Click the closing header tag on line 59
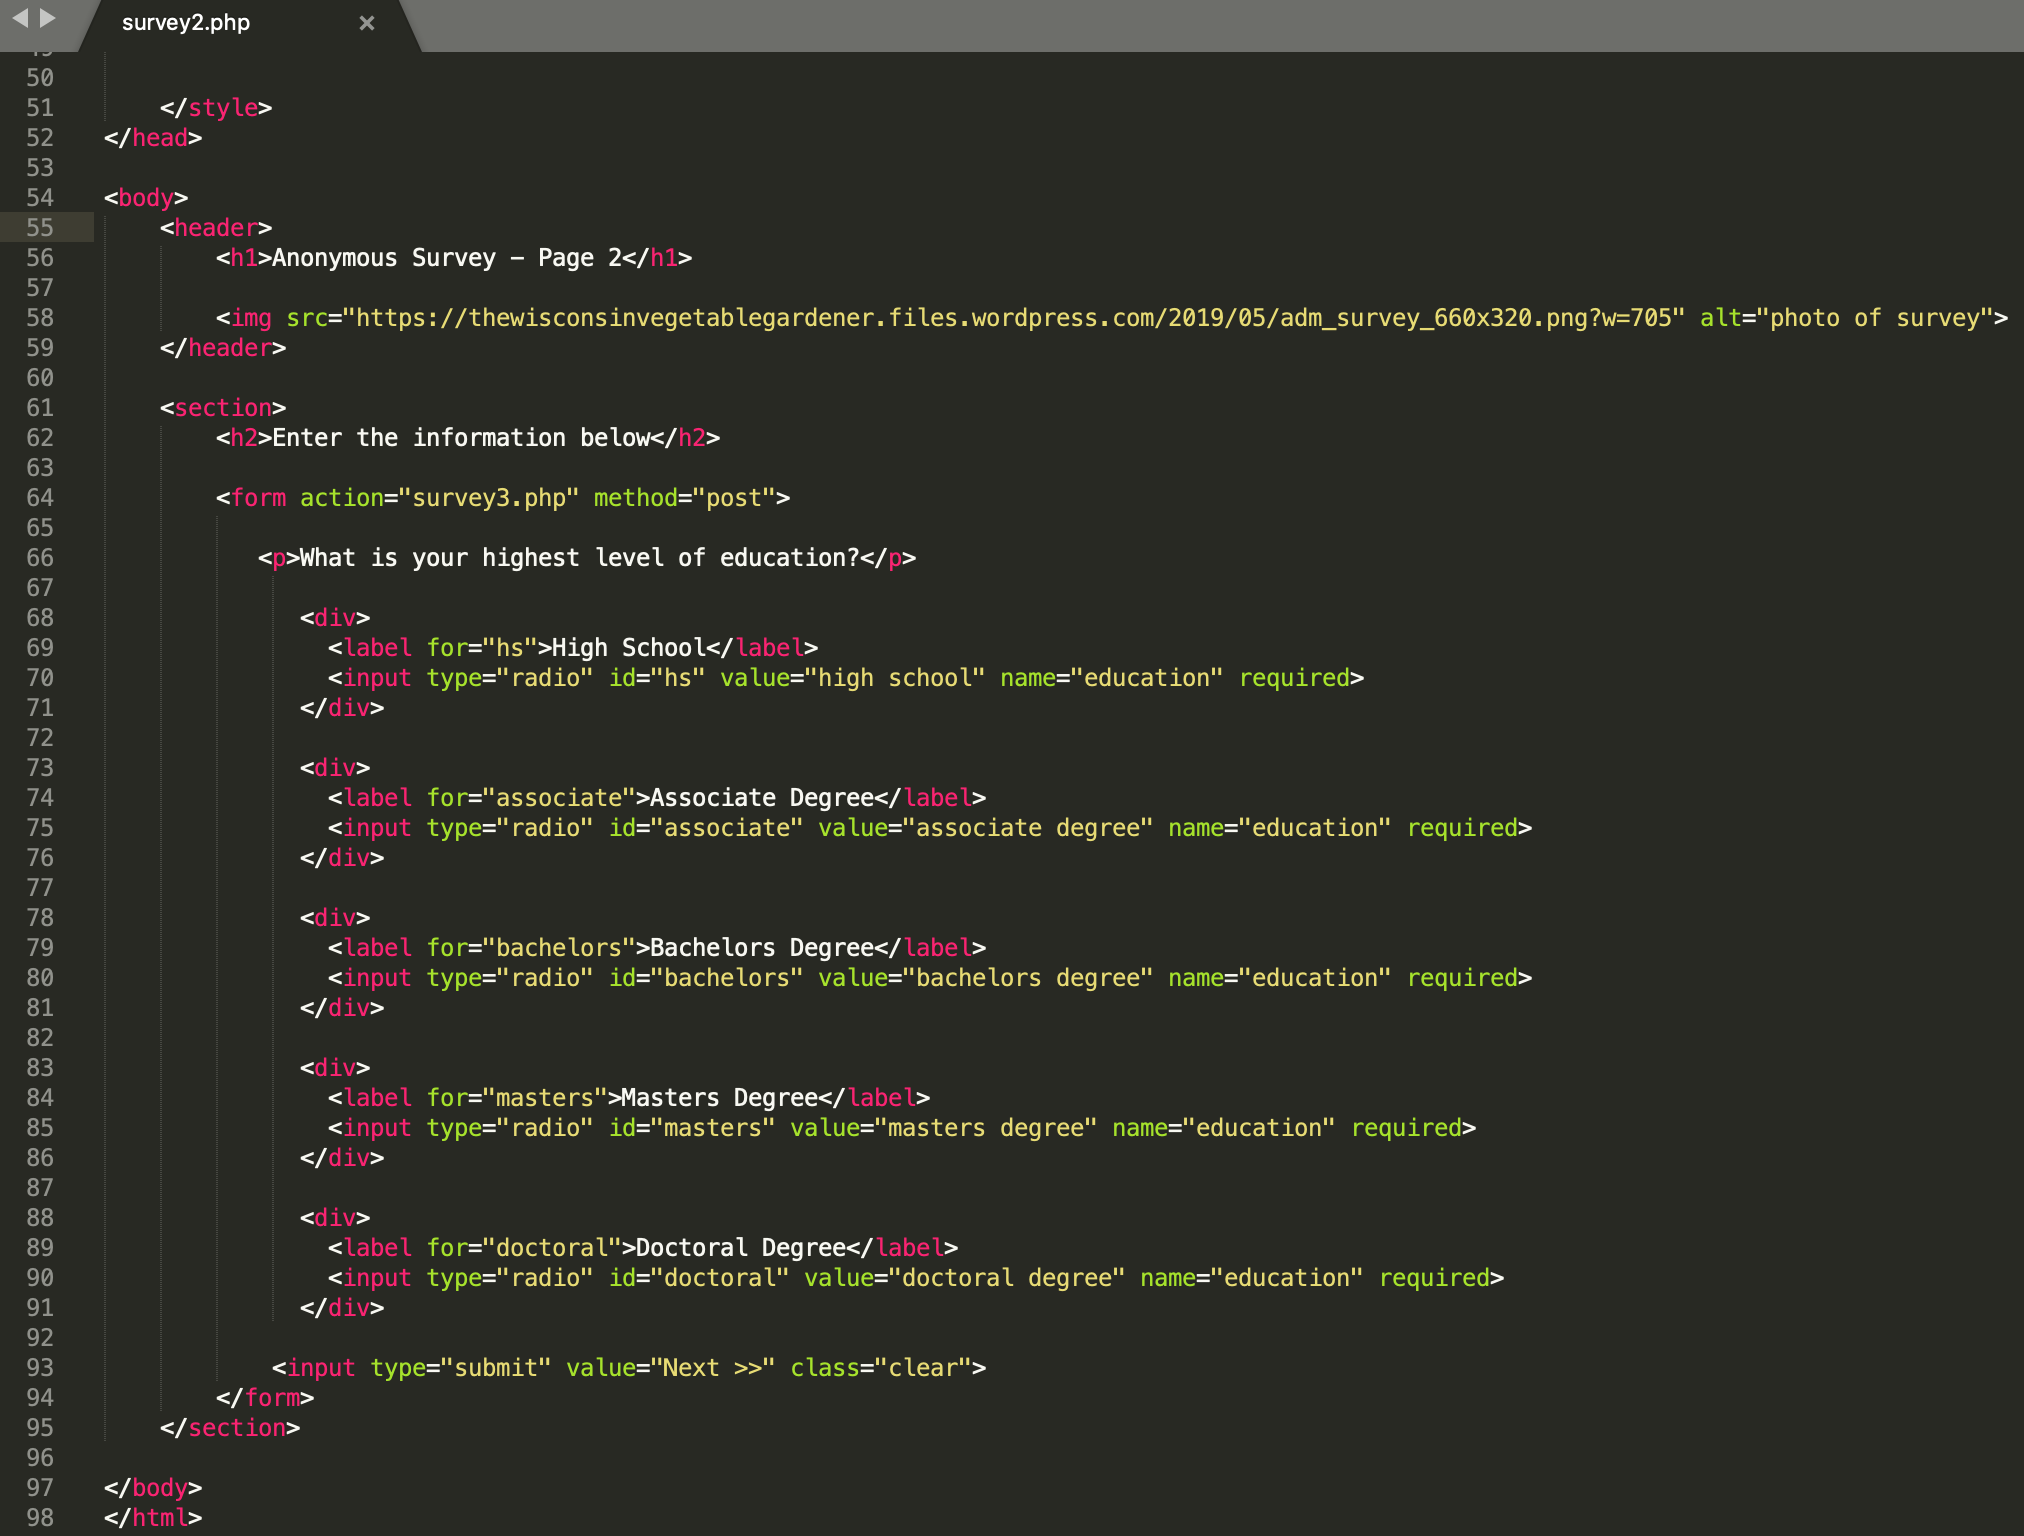The width and height of the screenshot is (2024, 1536). pyautogui.click(x=223, y=348)
